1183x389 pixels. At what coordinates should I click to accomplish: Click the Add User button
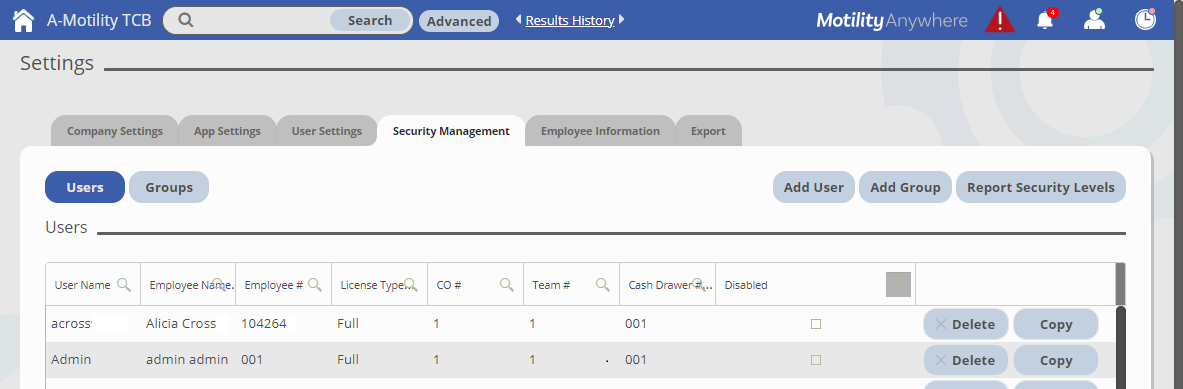(813, 187)
